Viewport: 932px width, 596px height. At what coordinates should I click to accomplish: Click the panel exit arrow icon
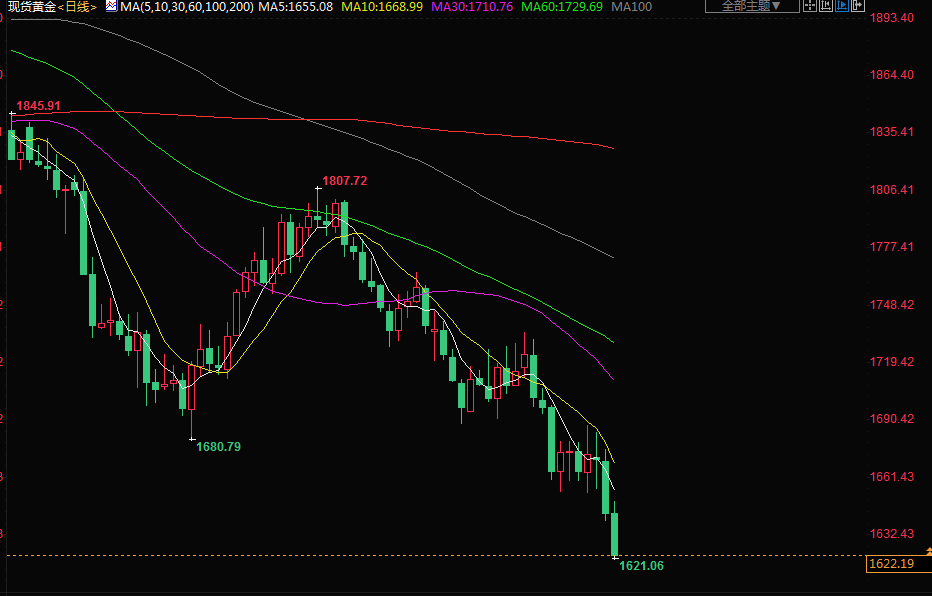tap(859, 5)
